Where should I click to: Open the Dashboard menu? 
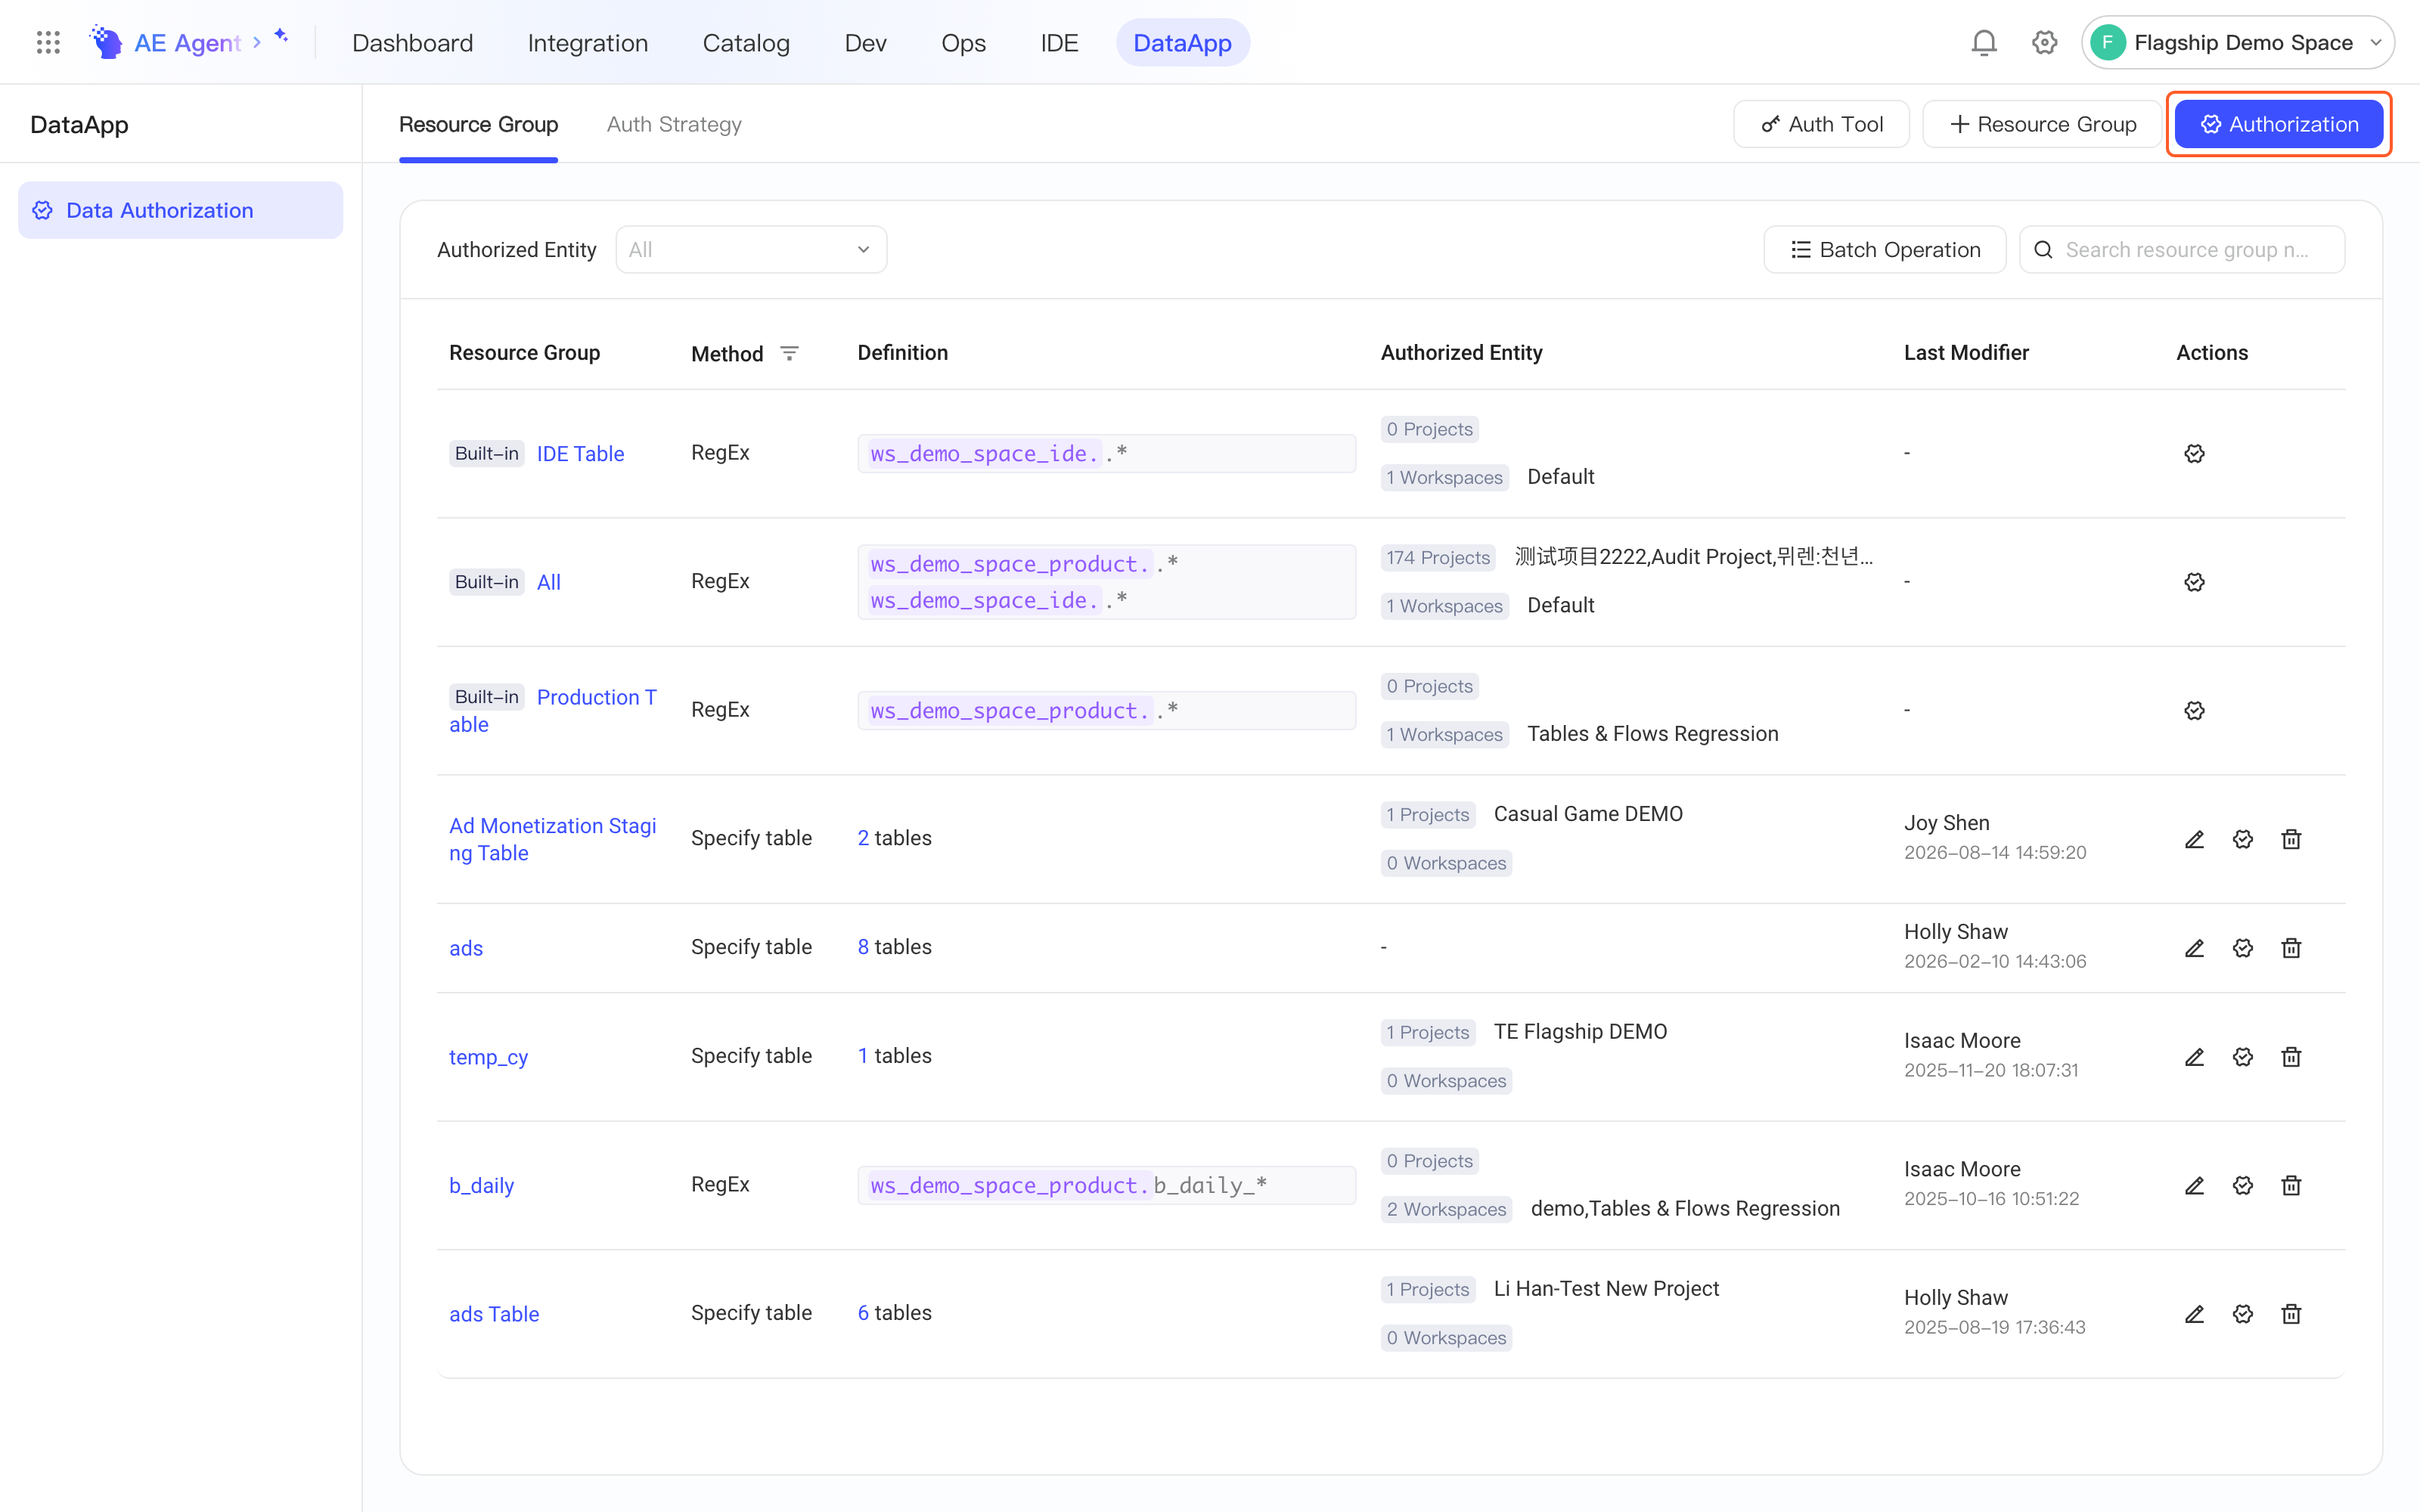(412, 42)
